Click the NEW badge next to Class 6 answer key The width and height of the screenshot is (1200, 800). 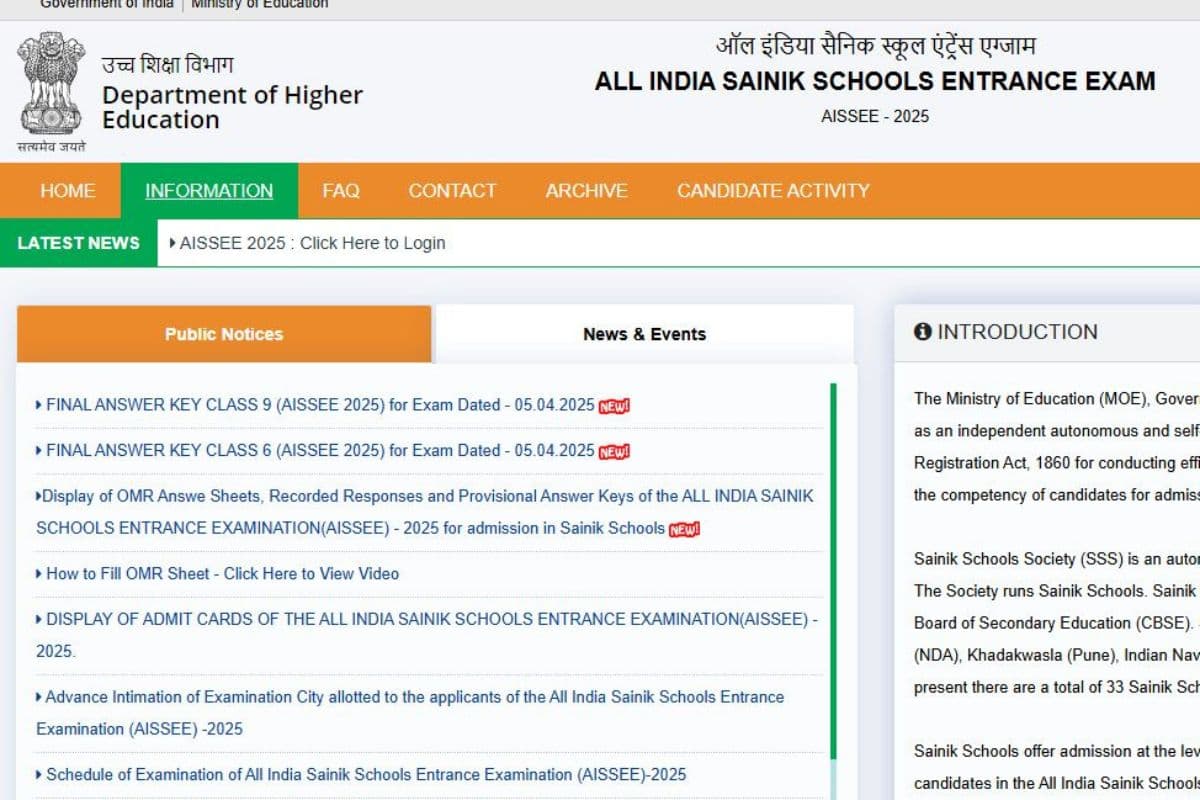(614, 450)
